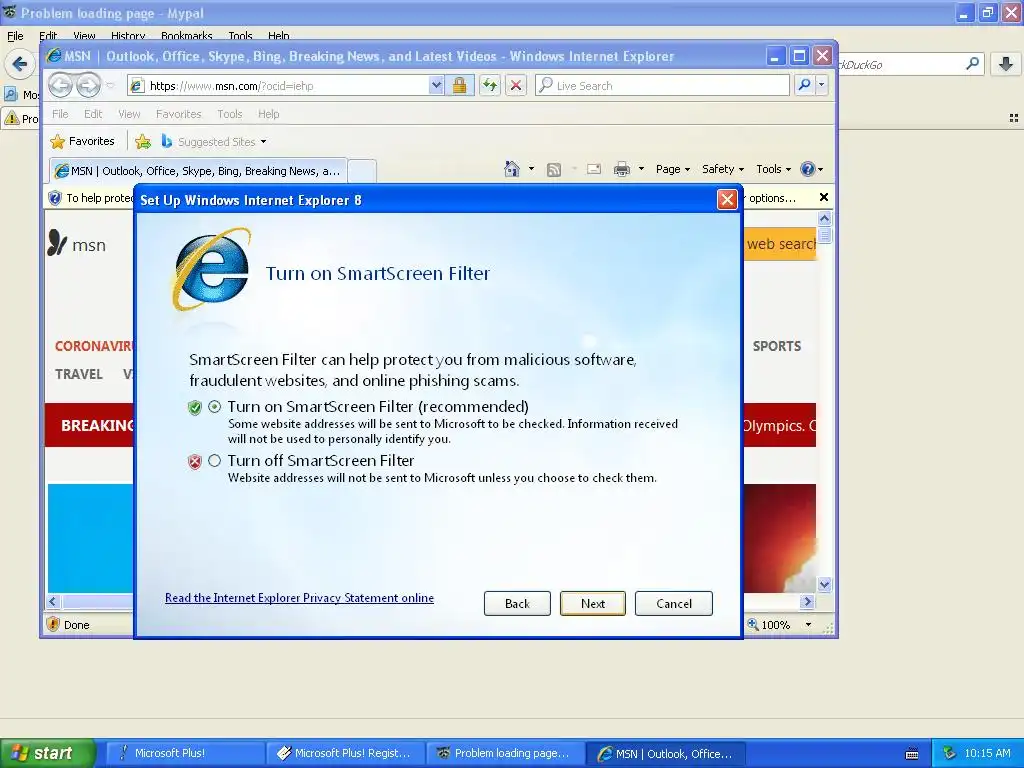The height and width of the screenshot is (768, 1024).
Task: Open IE Tools menu in menu bar
Action: (229, 114)
